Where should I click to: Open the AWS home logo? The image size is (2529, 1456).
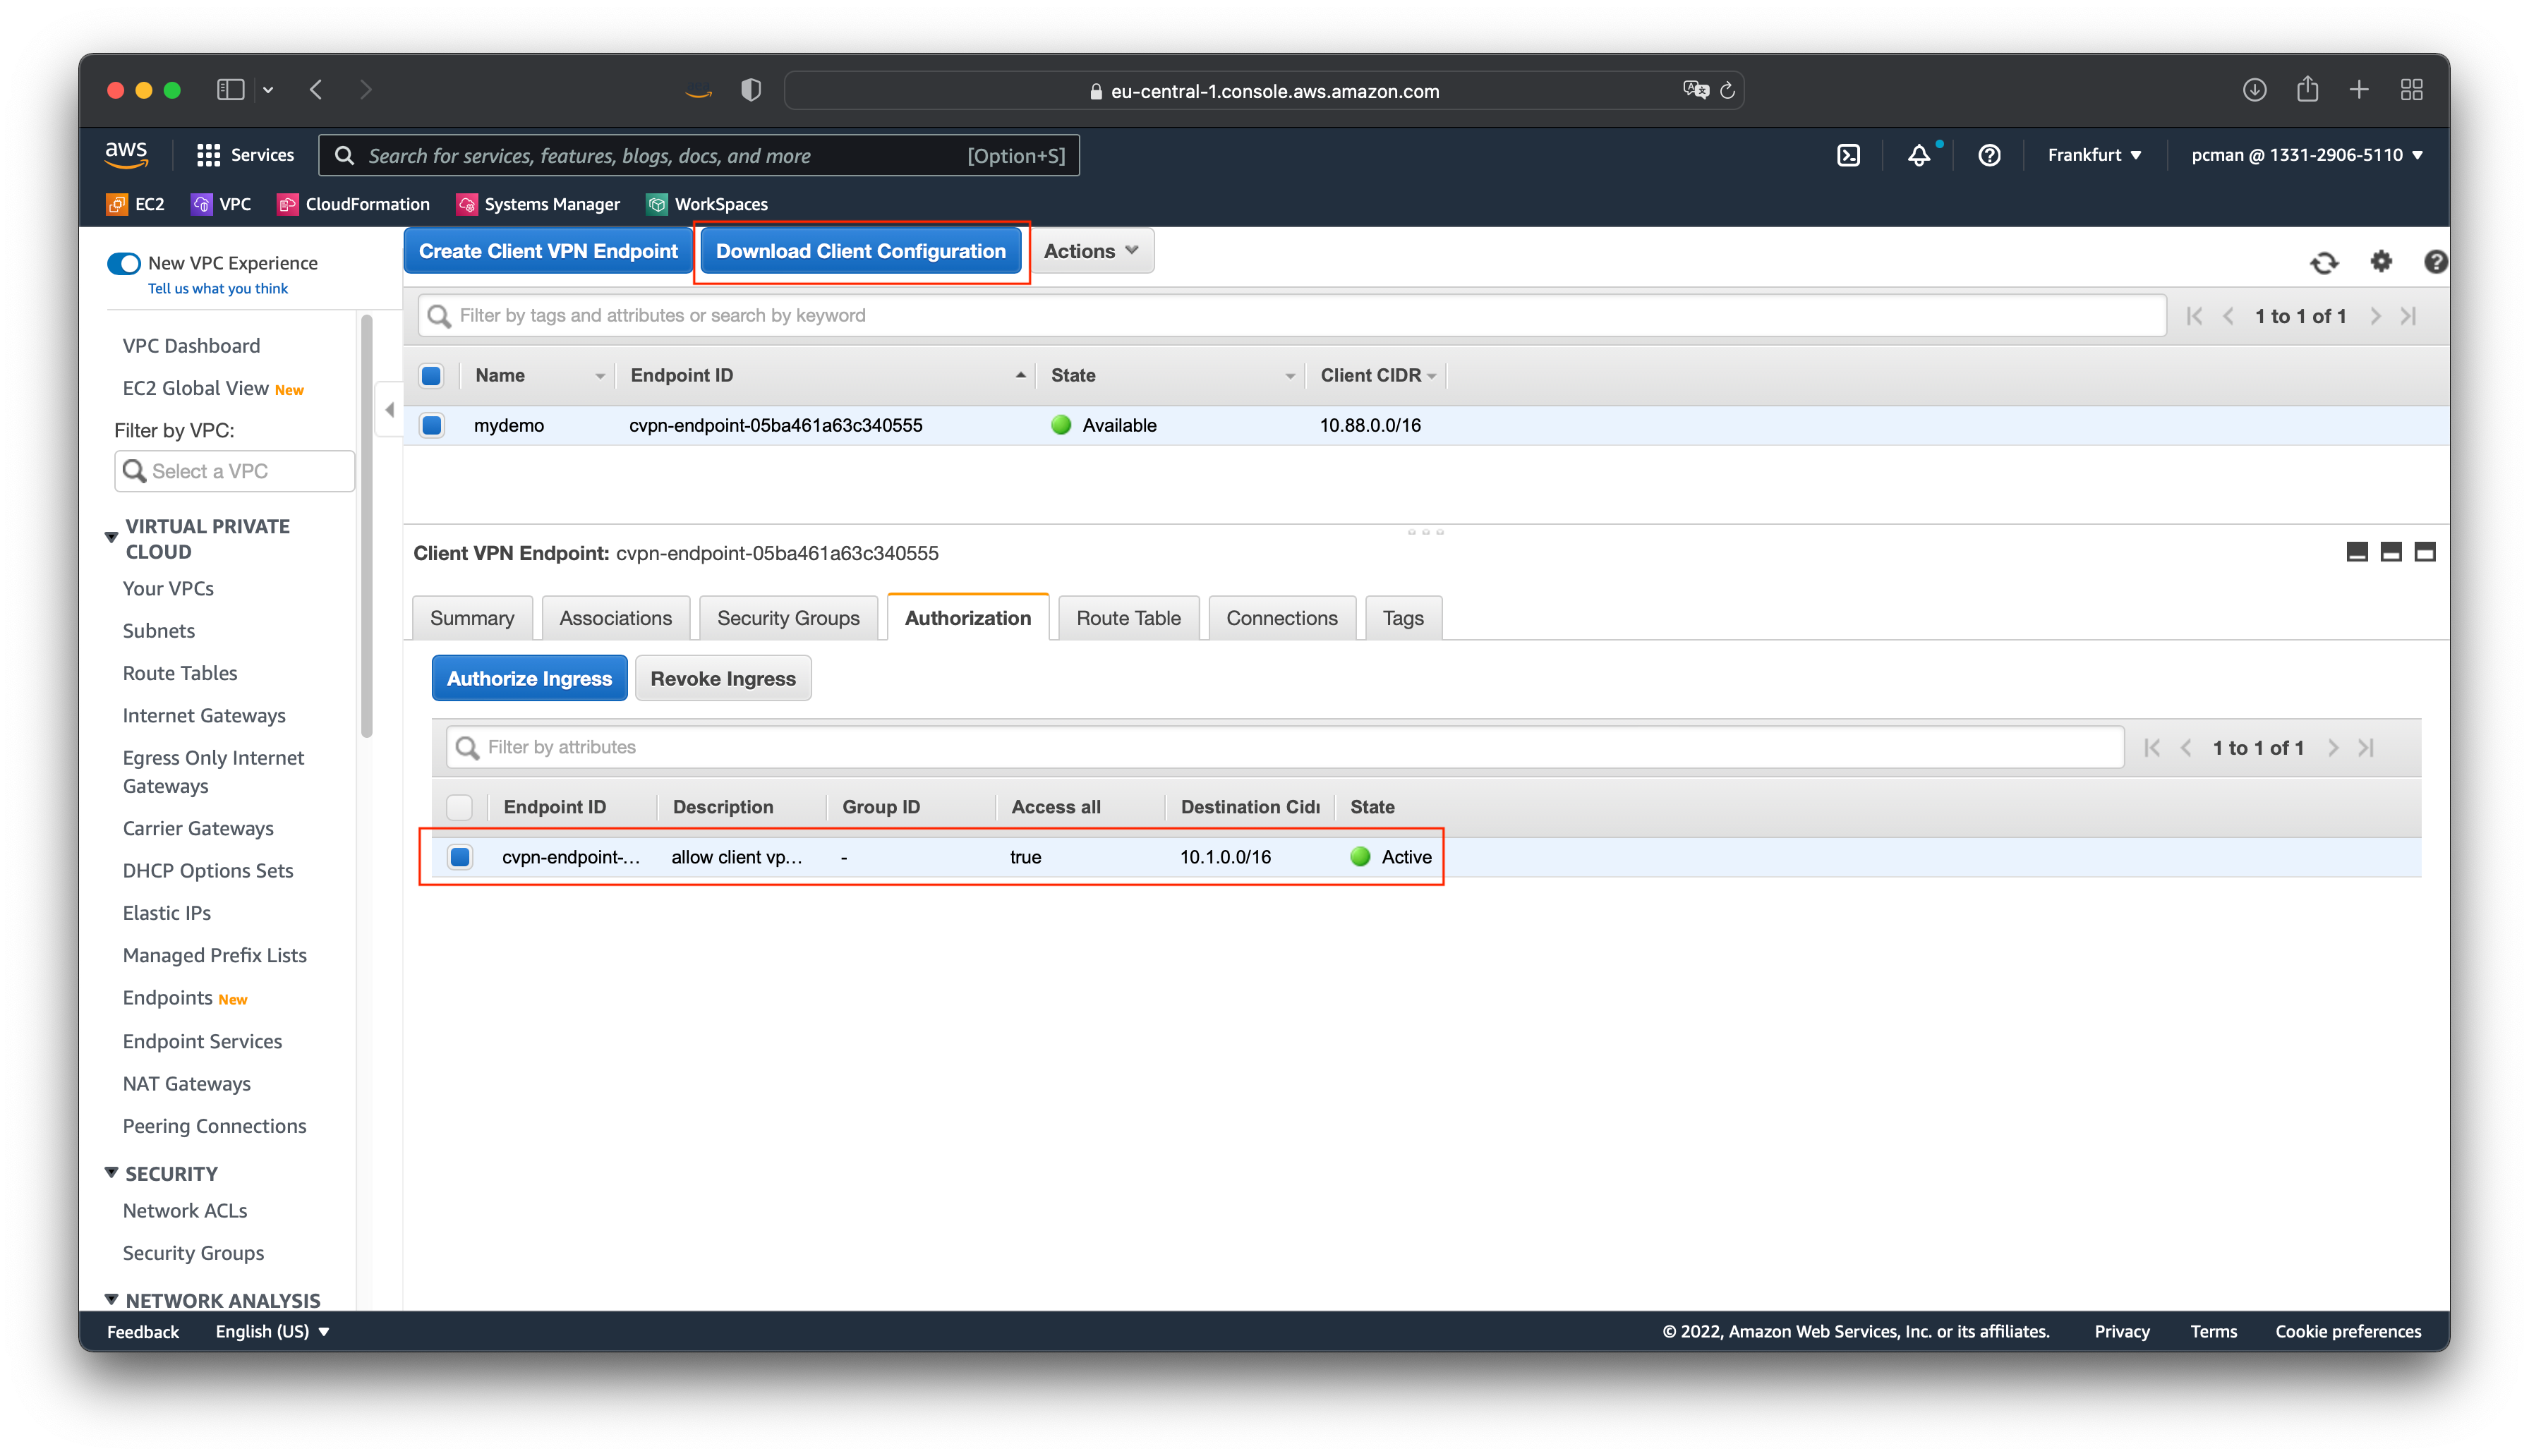click(126, 154)
